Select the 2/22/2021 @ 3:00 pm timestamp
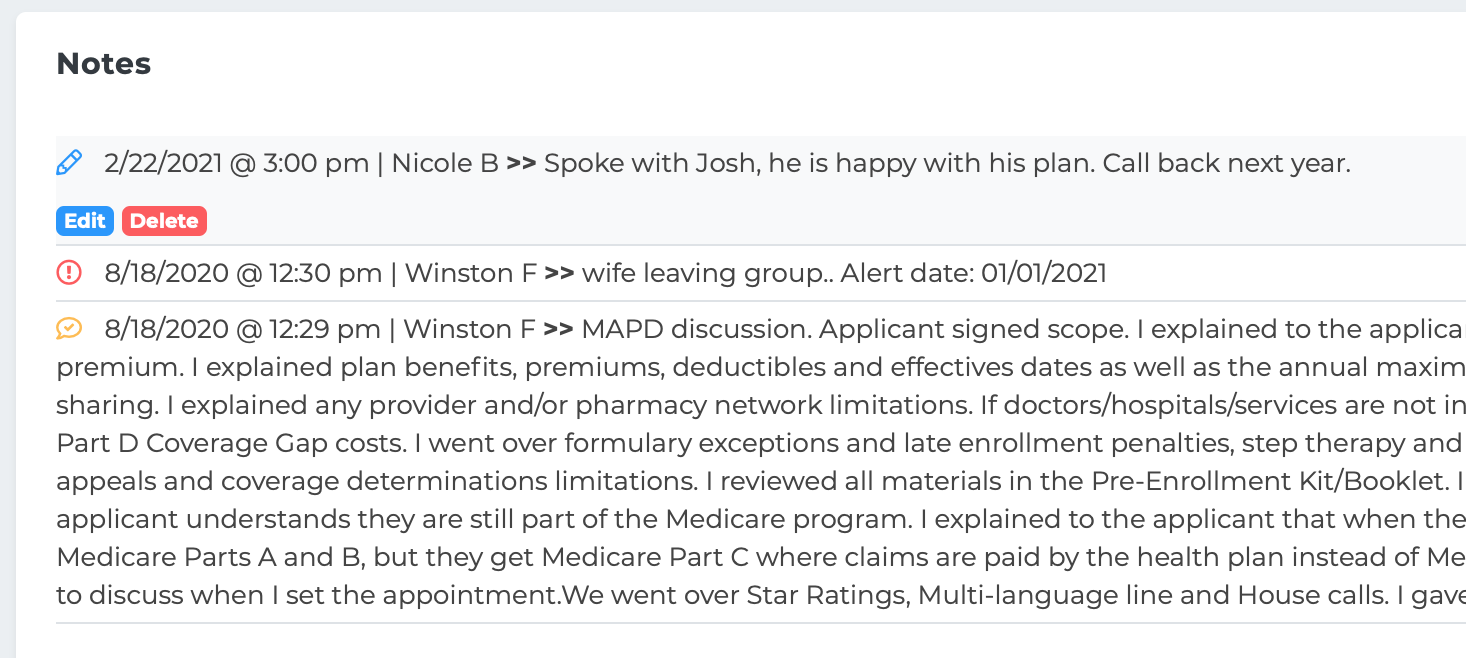Screen dimensions: 1466x658 pyautogui.click(x=237, y=163)
